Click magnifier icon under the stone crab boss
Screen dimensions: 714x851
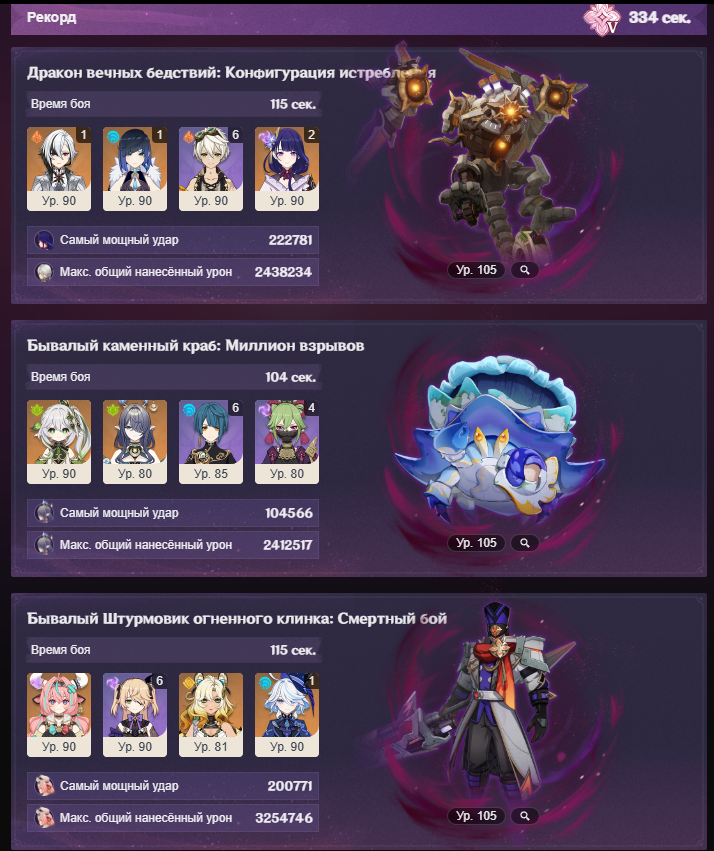(x=525, y=543)
